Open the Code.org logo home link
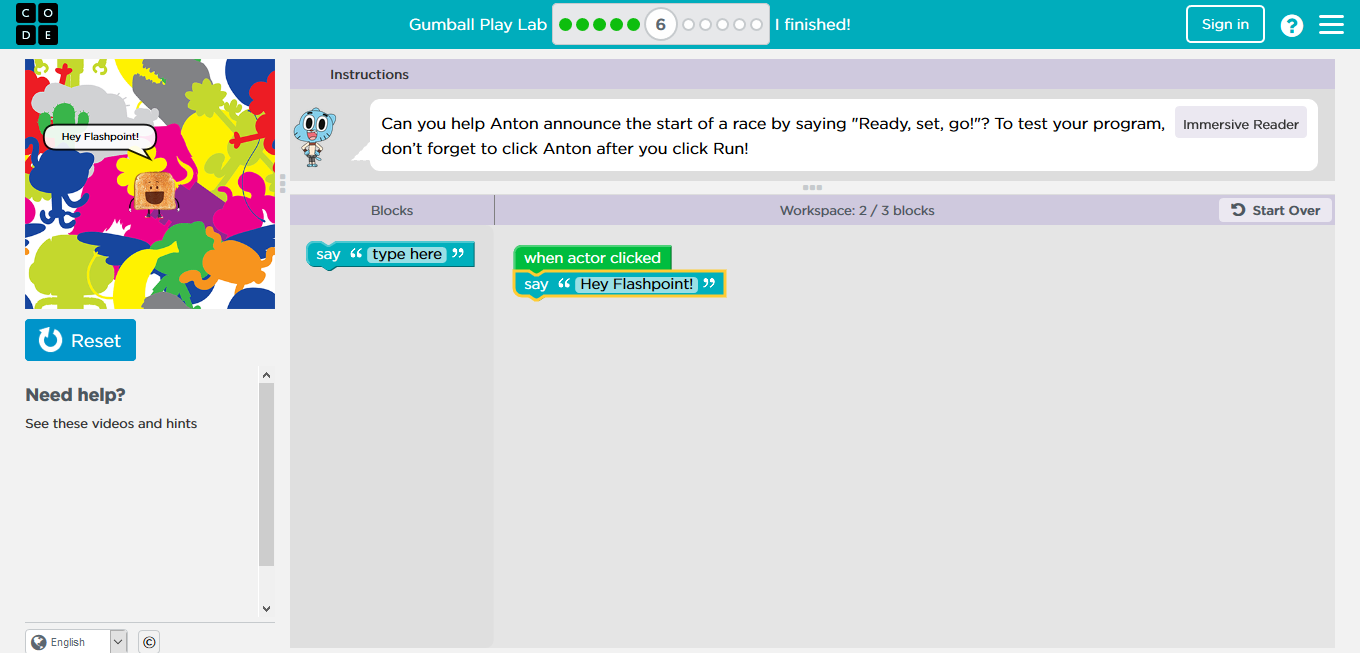Screen dimensions: 1360x653 (37, 24)
